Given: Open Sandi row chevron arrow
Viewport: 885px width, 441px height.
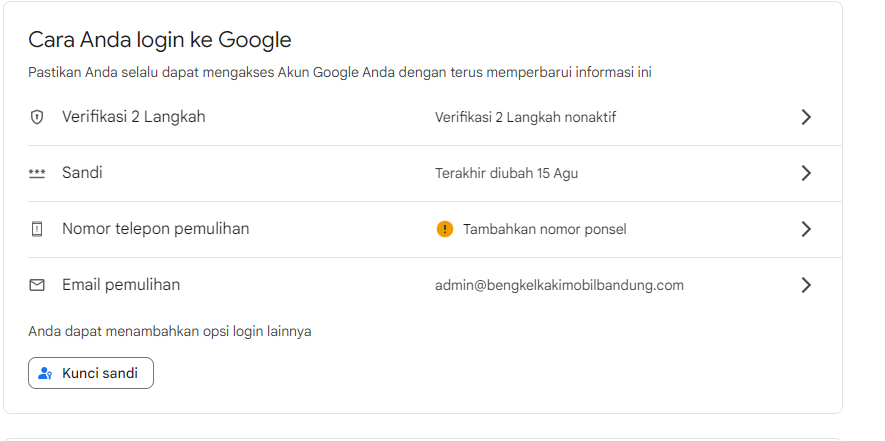Looking at the screenshot, I should tap(806, 173).
